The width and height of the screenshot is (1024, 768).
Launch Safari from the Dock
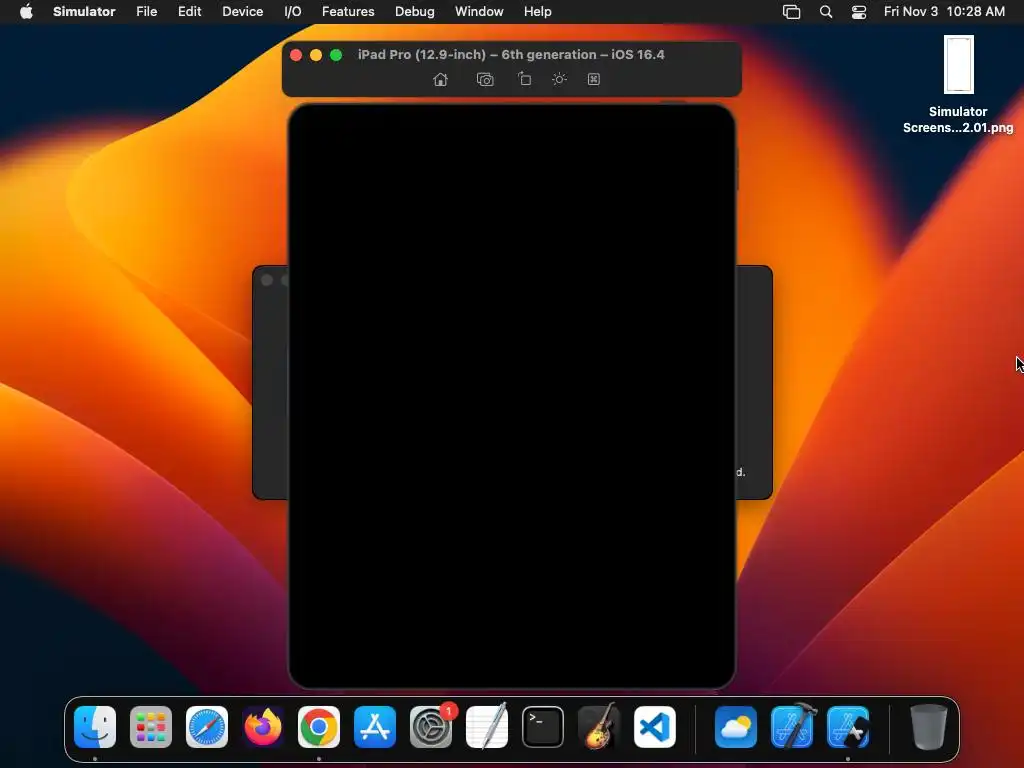(x=207, y=727)
